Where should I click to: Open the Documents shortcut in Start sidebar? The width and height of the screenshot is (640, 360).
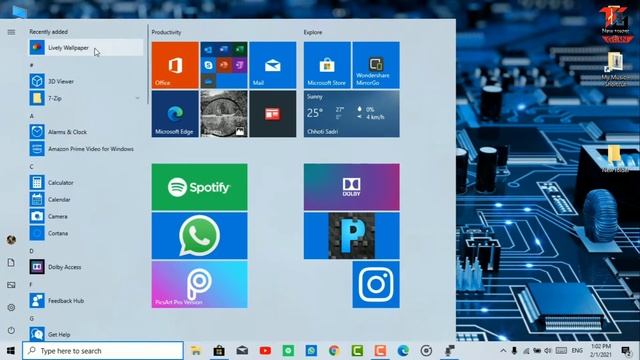11,262
